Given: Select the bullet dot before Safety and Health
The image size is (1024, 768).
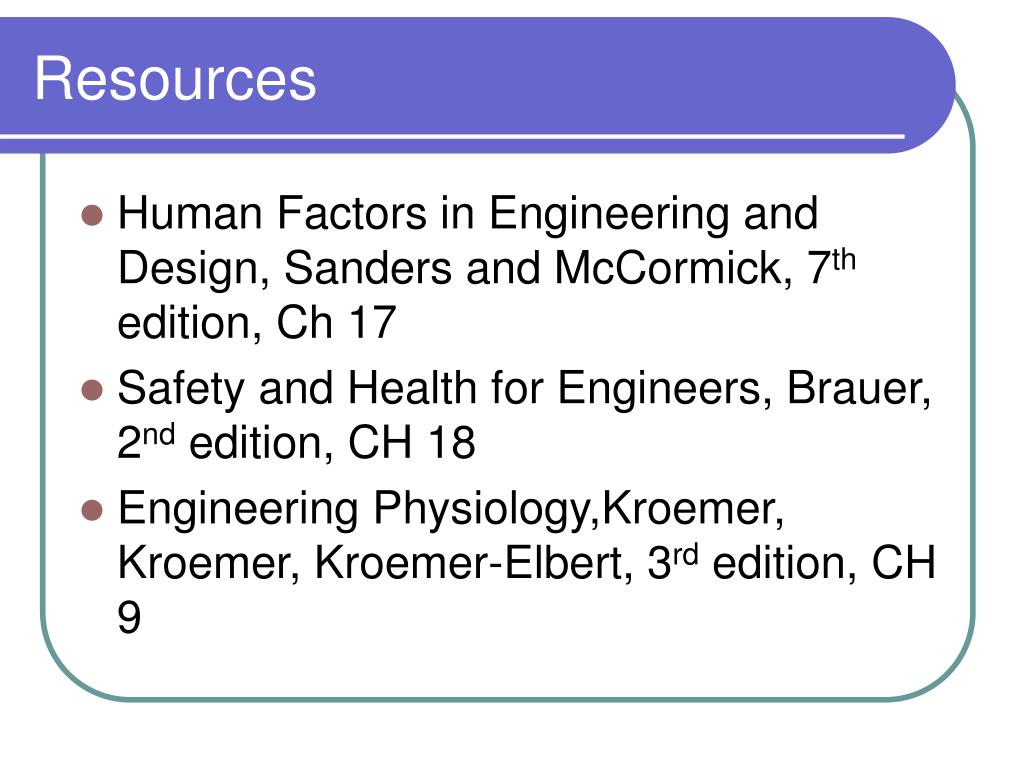Looking at the screenshot, I should pyautogui.click(x=93, y=390).
